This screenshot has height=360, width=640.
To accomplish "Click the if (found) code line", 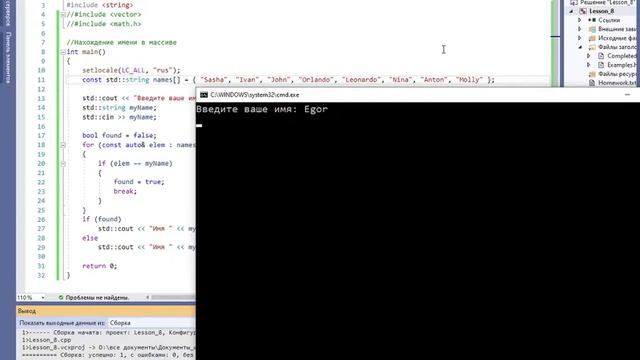I will point(102,219).
